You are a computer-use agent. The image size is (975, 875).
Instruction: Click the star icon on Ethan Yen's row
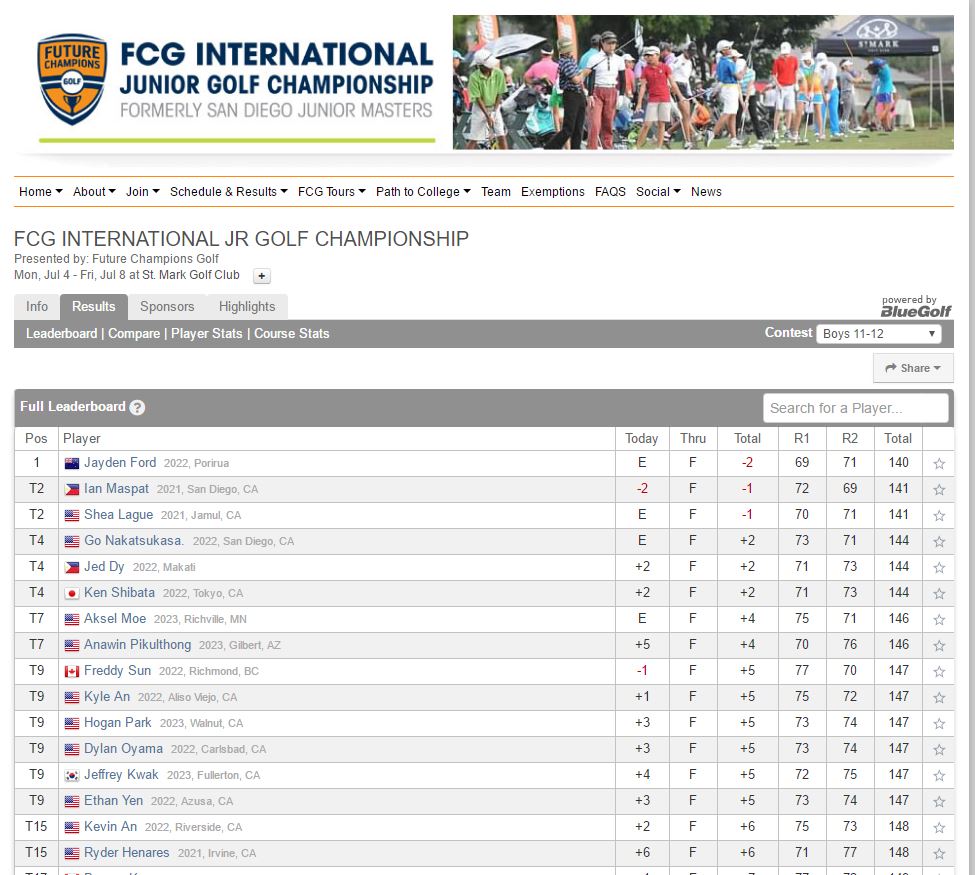(939, 802)
